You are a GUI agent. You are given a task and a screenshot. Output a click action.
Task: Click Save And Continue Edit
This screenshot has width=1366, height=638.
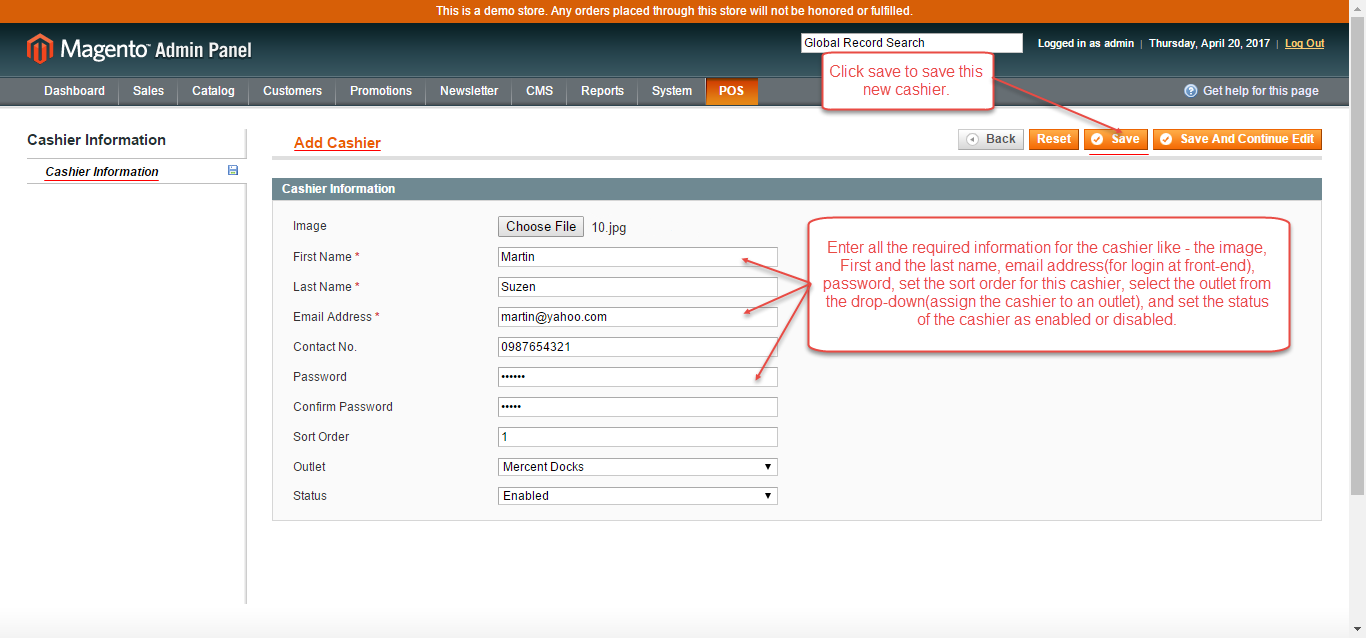[1237, 139]
